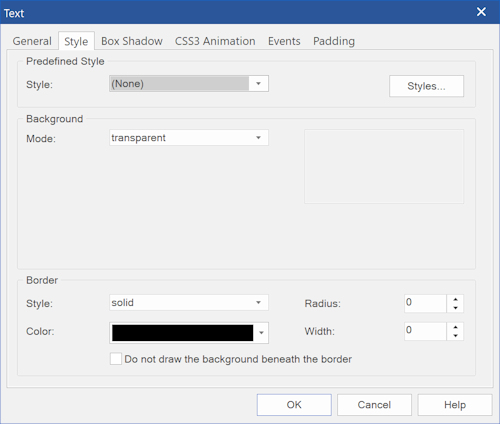Open the Border Style dropdown
This screenshot has width=500, height=424.
[x=189, y=303]
